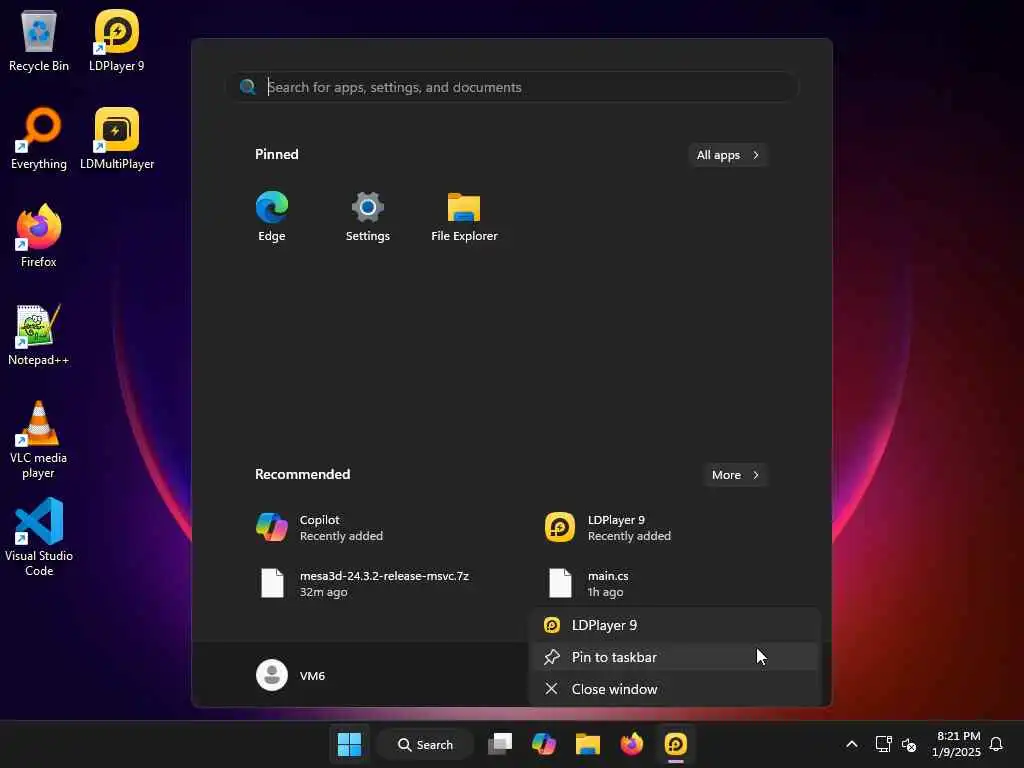
Task: Open Firefox from the taskbar
Action: [x=632, y=744]
